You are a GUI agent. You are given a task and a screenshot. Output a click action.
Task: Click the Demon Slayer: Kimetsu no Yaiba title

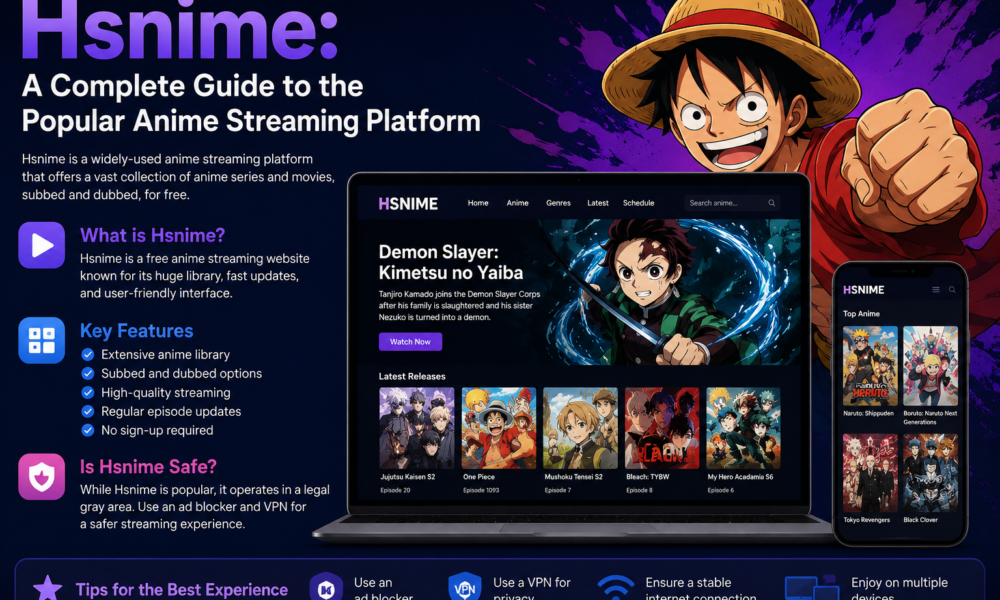coord(451,262)
